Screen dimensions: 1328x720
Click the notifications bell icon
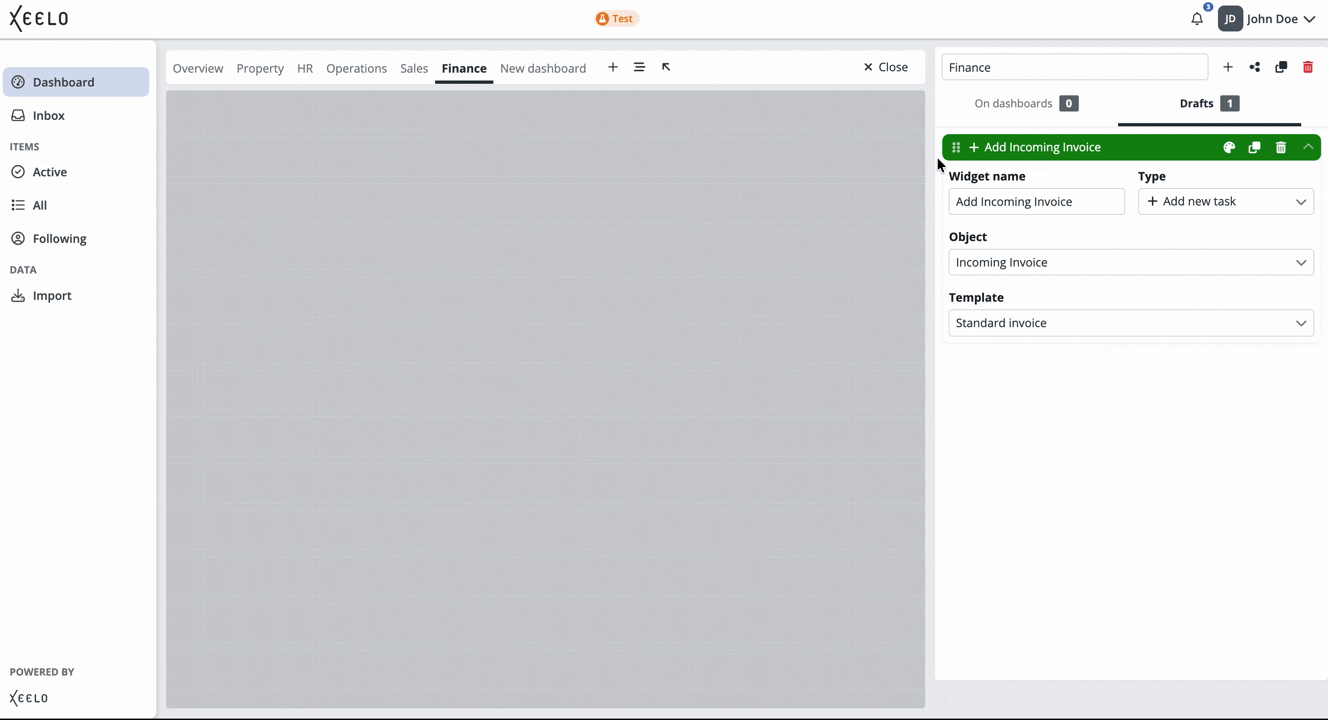(x=1197, y=19)
